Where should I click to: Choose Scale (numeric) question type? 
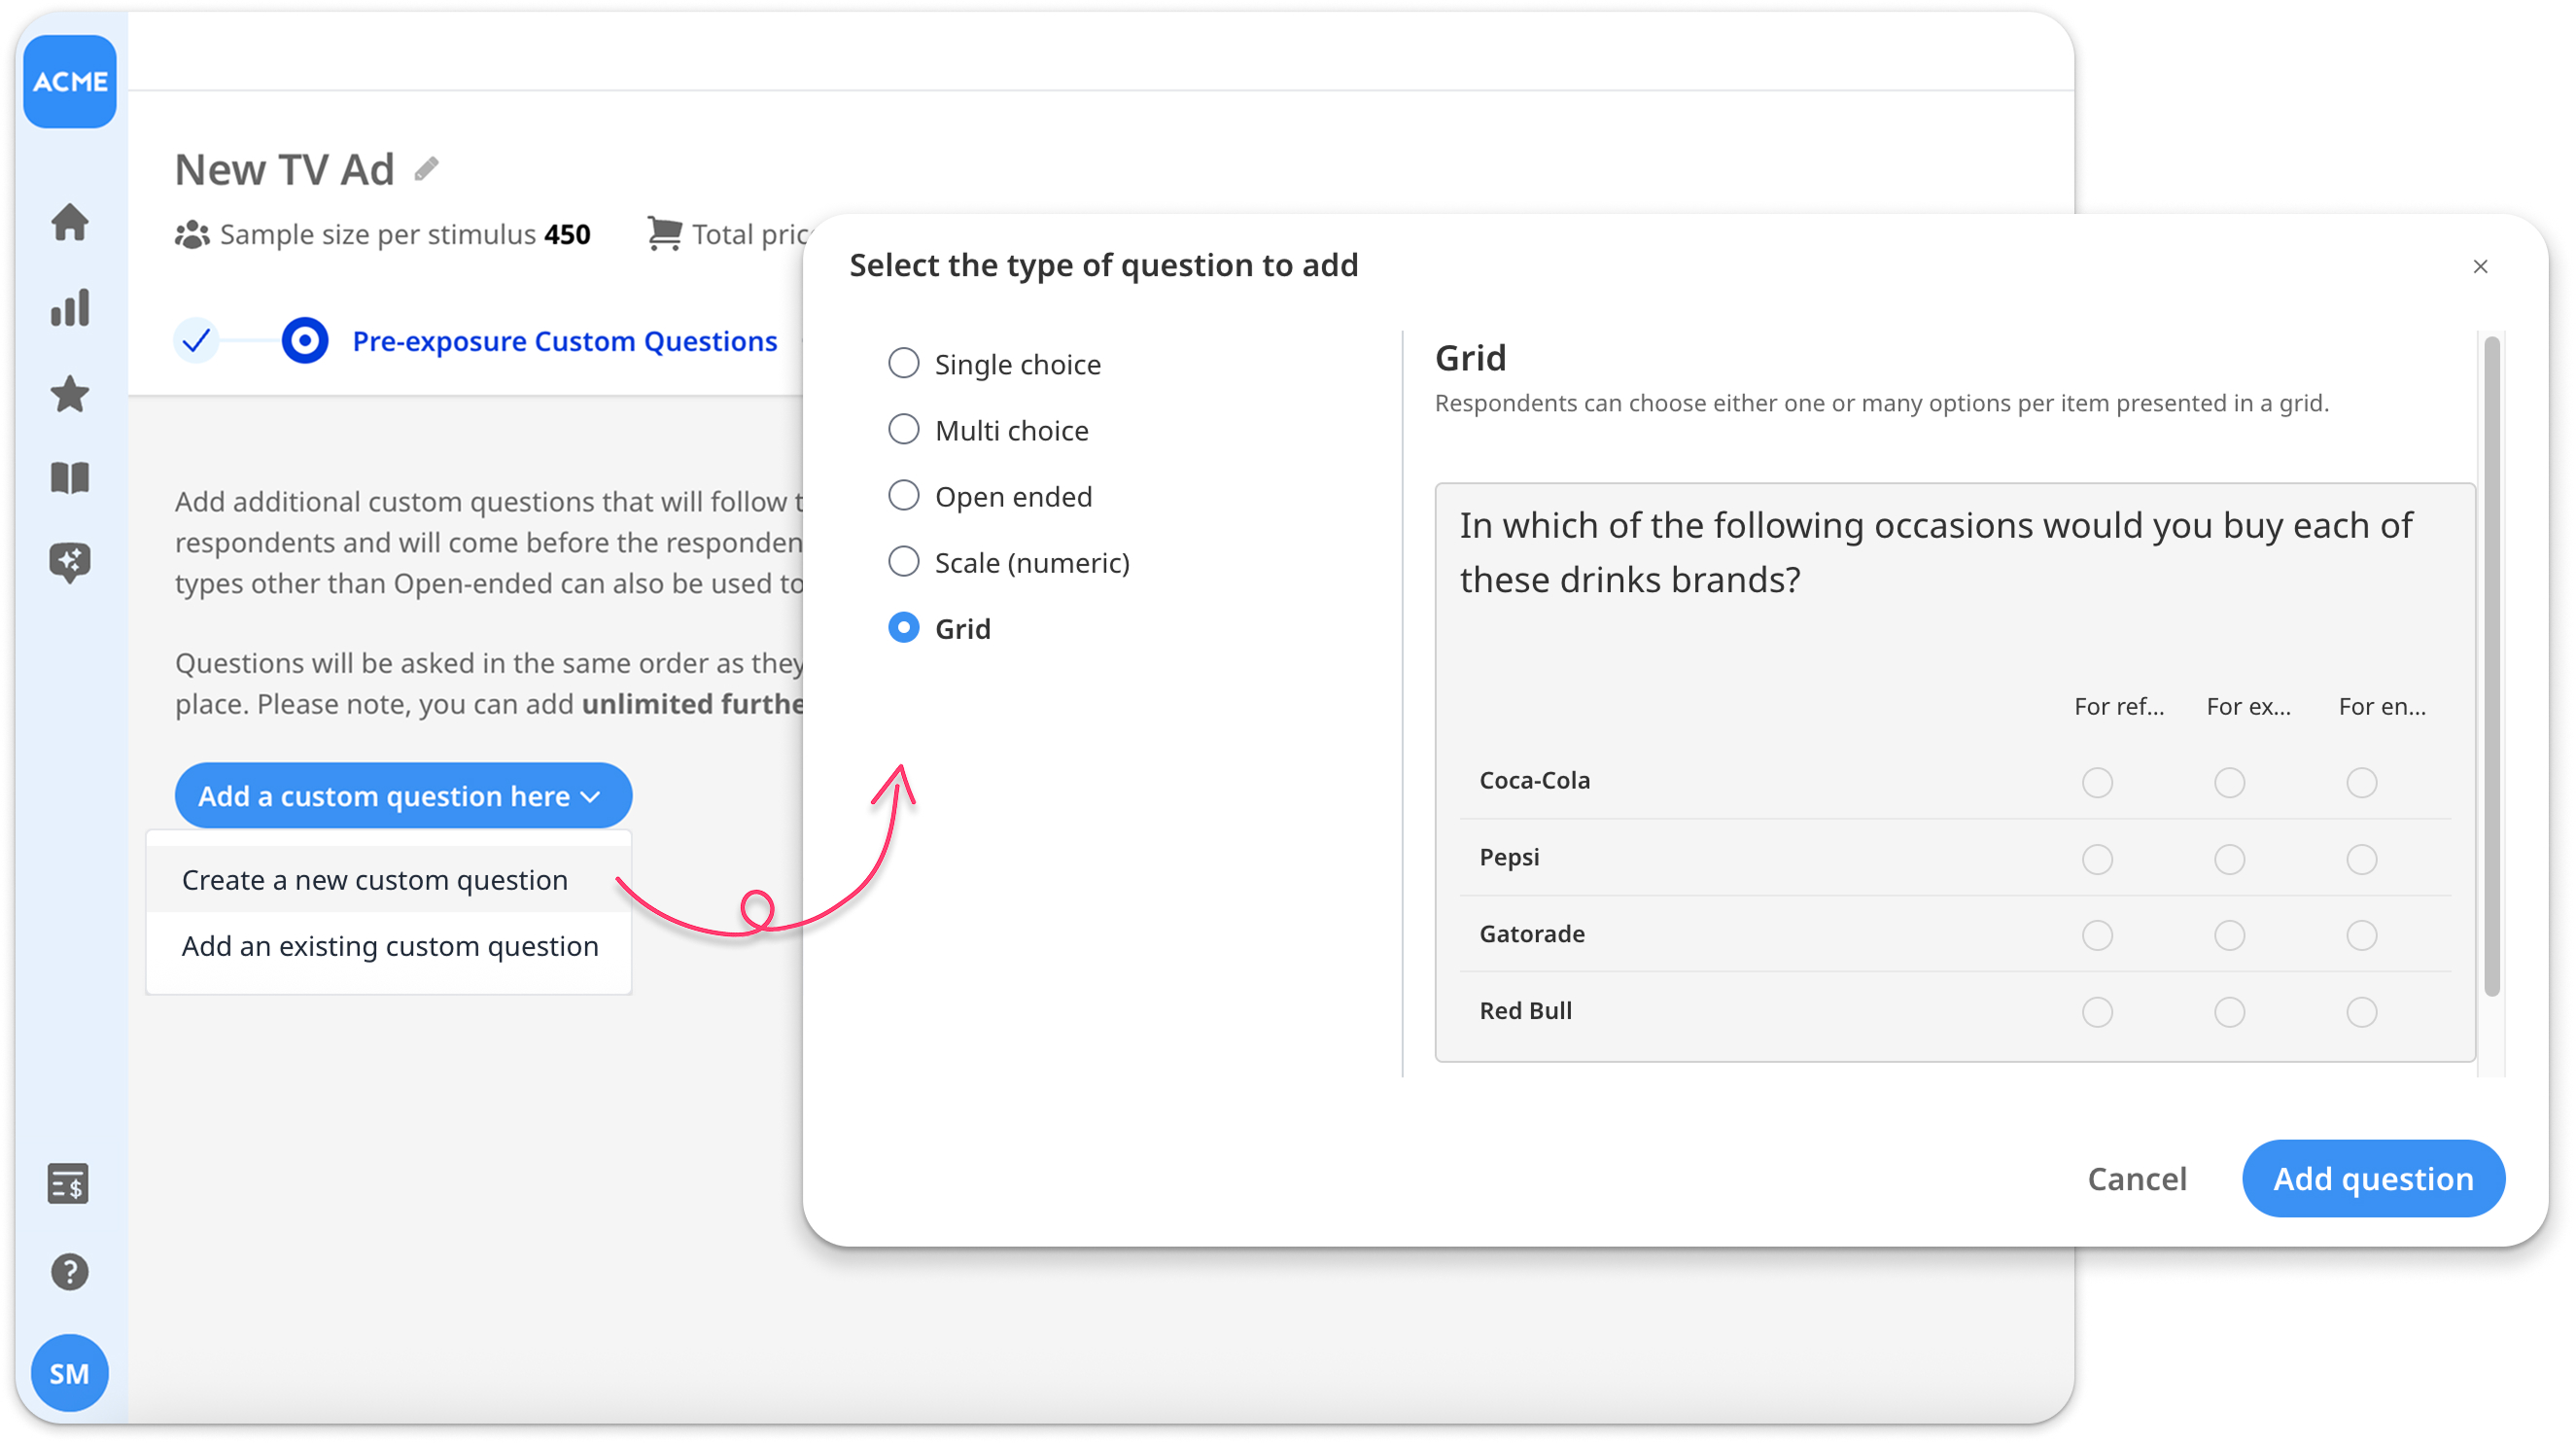coord(903,562)
